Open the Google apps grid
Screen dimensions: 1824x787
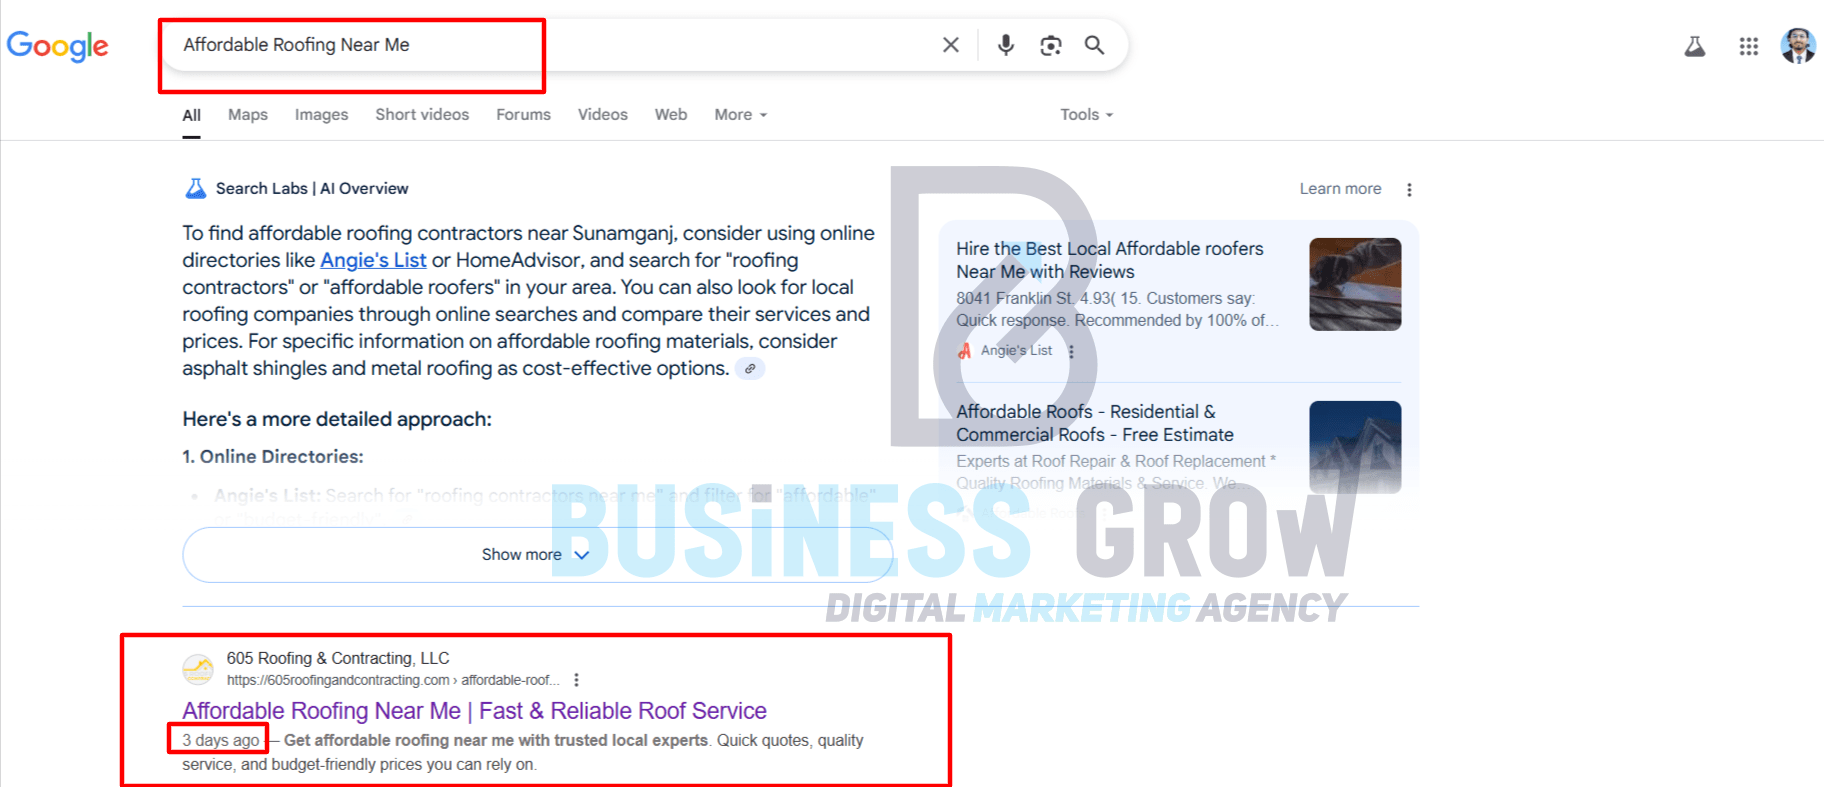pos(1748,46)
